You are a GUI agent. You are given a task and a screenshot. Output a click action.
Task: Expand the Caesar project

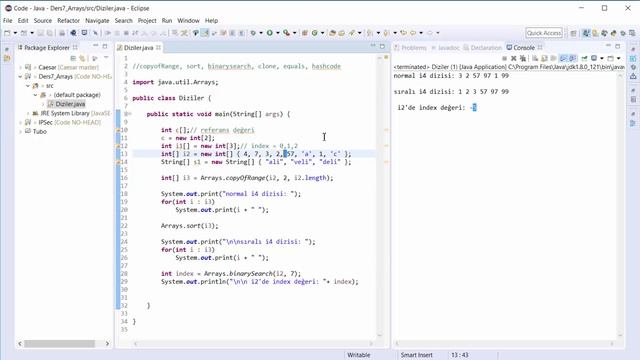click(x=20, y=67)
